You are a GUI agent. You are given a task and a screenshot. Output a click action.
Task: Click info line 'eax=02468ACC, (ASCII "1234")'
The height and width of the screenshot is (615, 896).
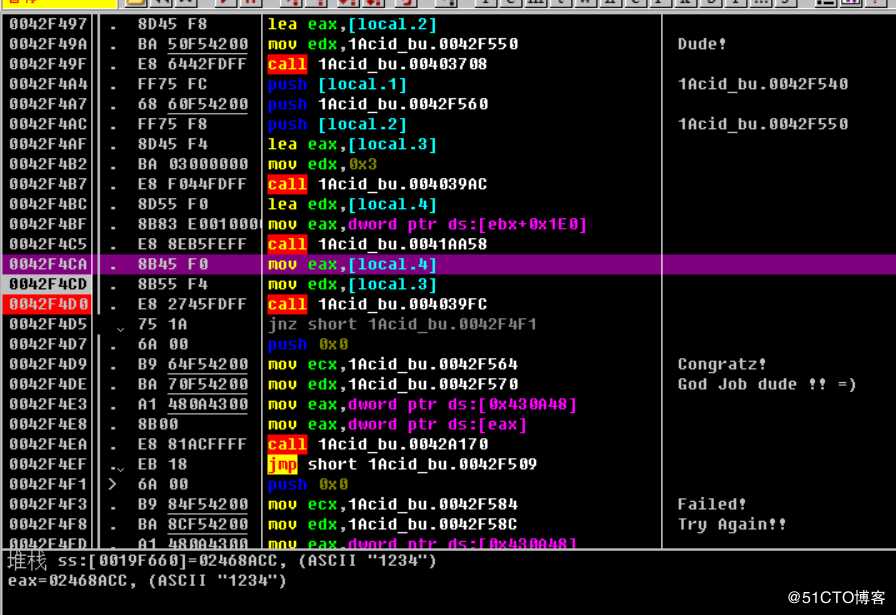coord(147,581)
